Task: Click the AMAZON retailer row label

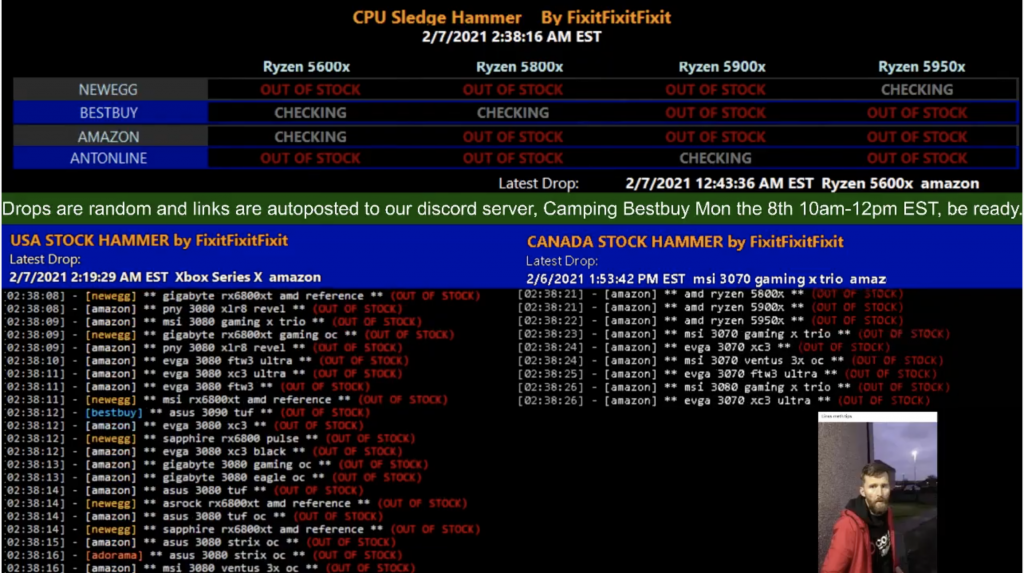Action: coord(109,137)
